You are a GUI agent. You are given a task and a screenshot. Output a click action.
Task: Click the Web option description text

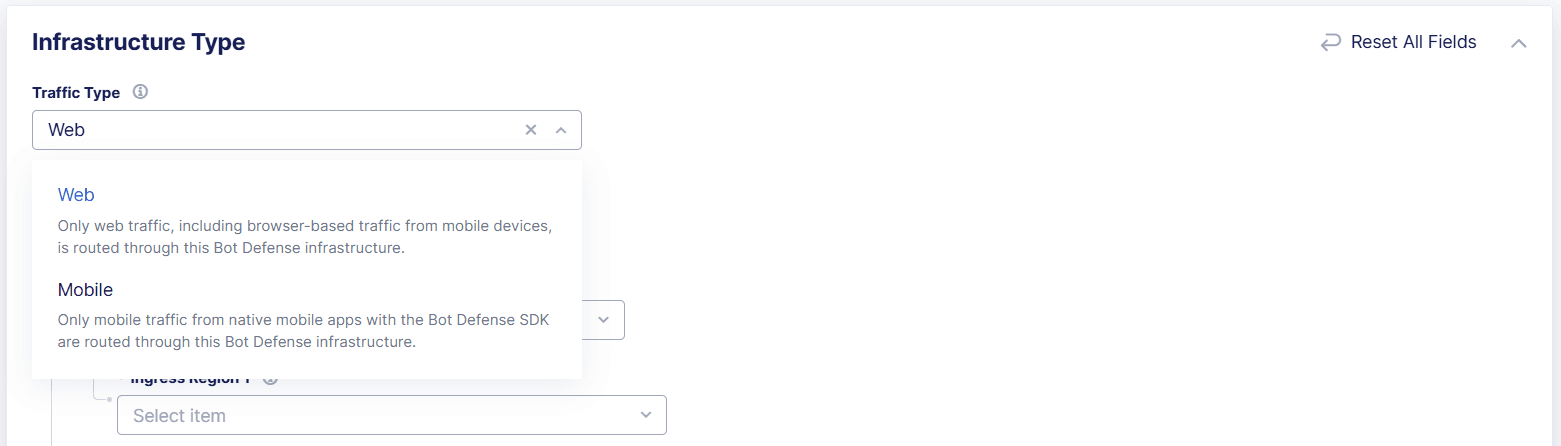(305, 237)
